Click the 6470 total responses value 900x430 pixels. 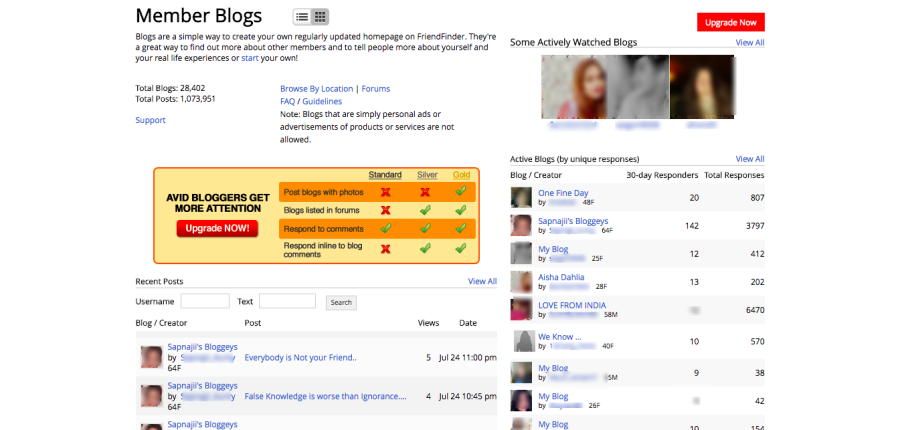tap(755, 310)
